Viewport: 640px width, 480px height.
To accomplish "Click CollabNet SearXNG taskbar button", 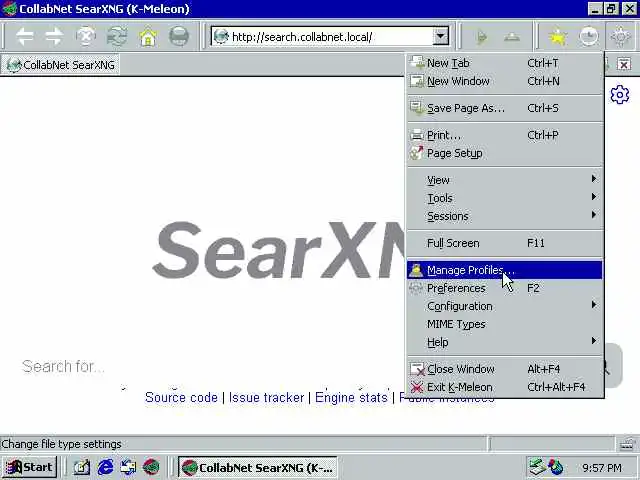I will coord(258,467).
